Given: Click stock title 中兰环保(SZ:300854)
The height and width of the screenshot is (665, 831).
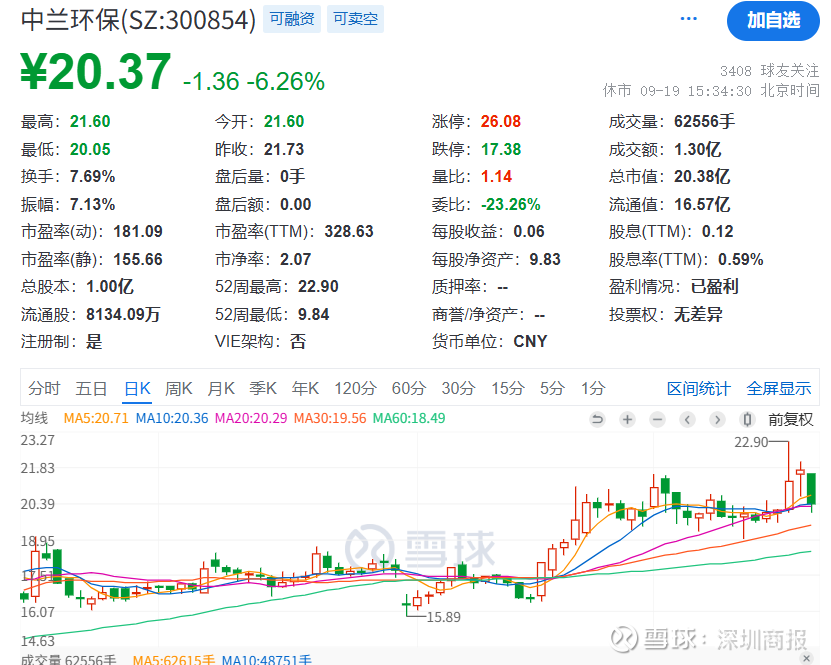Looking at the screenshot, I should [x=138, y=20].
